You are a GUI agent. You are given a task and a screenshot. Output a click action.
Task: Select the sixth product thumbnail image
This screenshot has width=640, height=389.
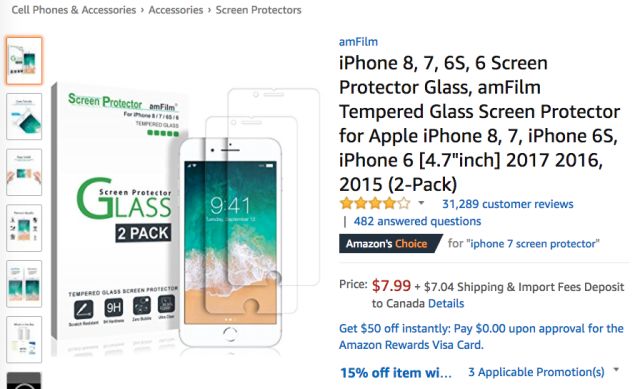coord(24,340)
